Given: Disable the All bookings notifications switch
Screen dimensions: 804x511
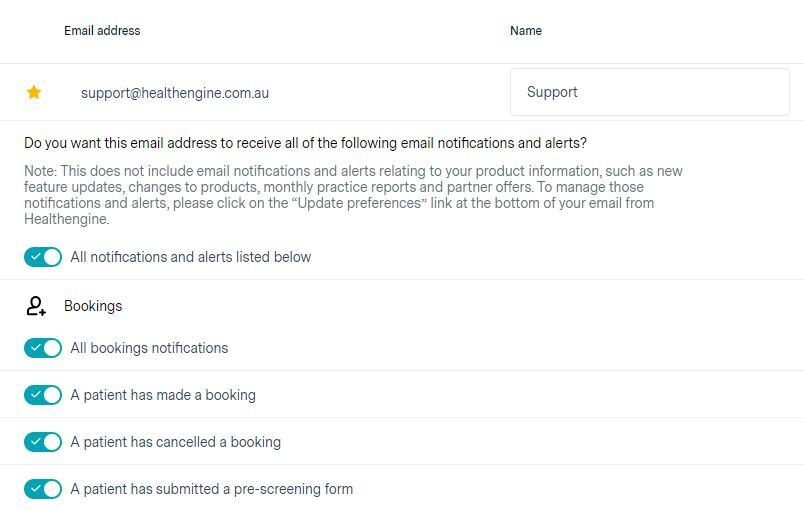Looking at the screenshot, I should pyautogui.click(x=43, y=348).
